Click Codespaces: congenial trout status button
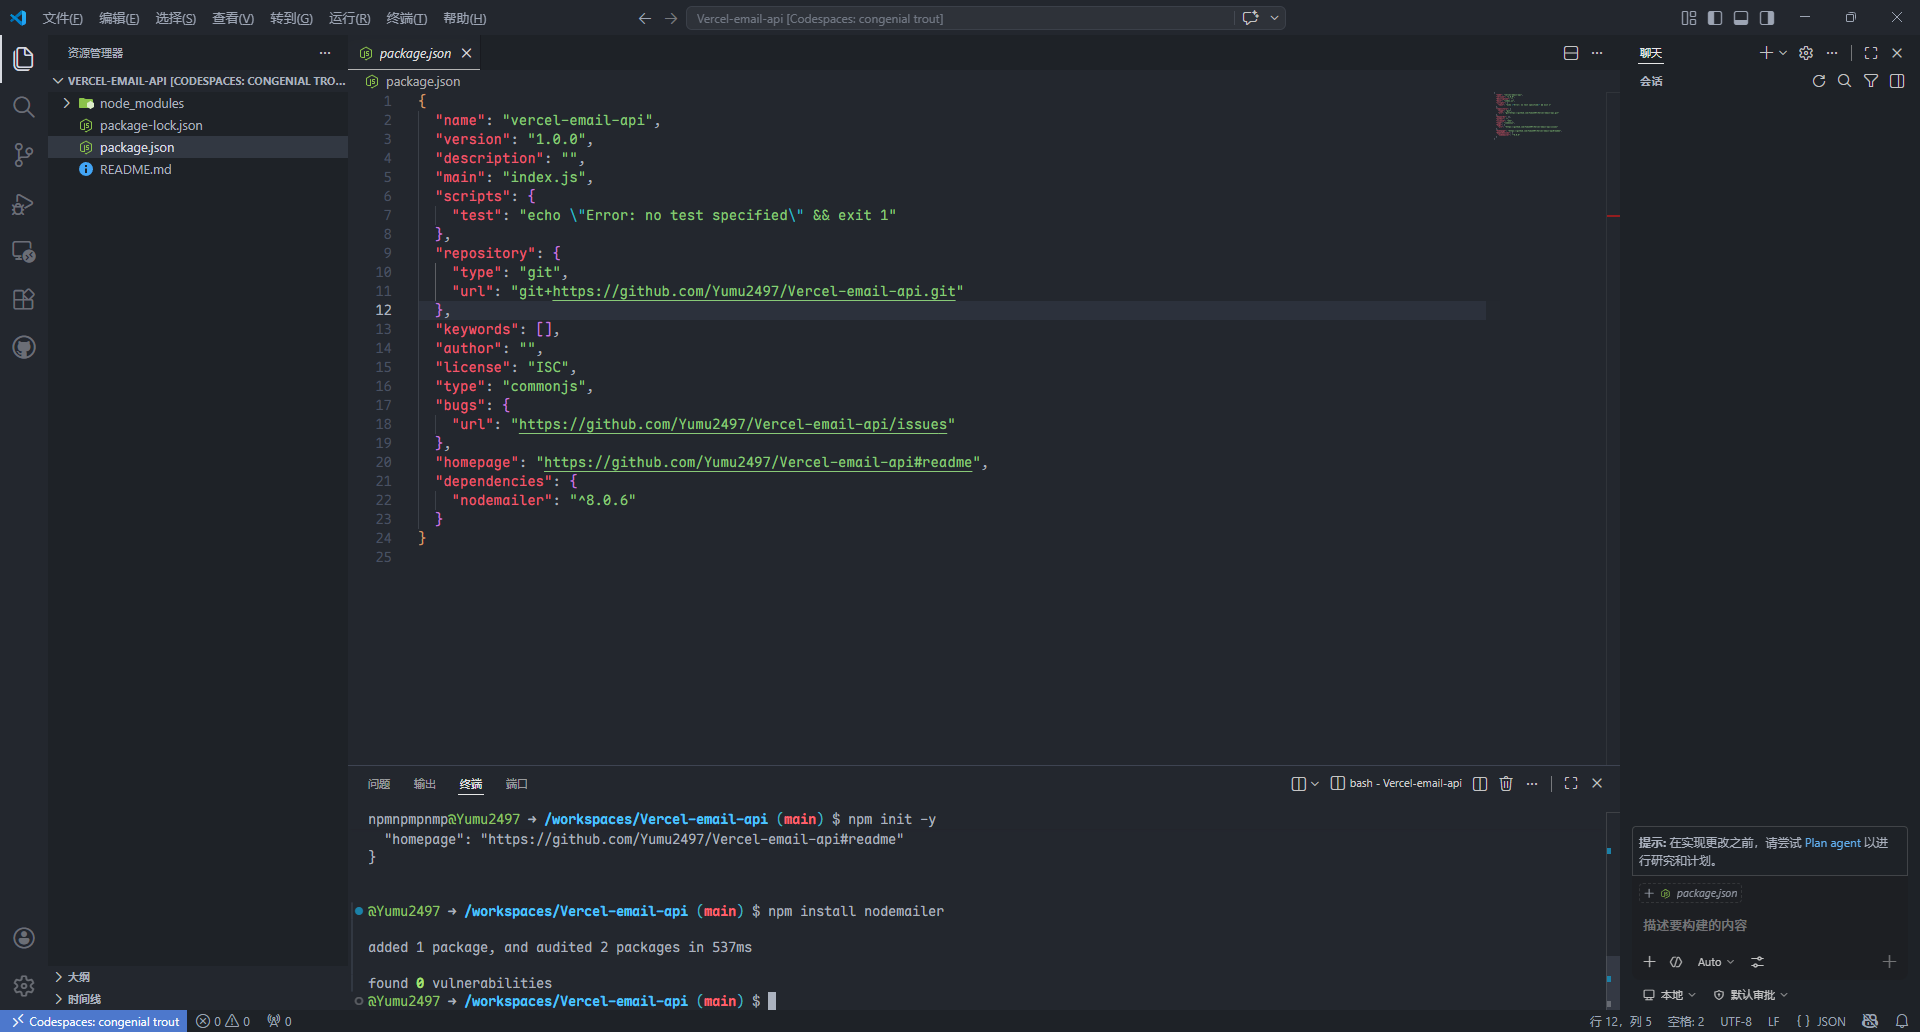 pos(96,1021)
